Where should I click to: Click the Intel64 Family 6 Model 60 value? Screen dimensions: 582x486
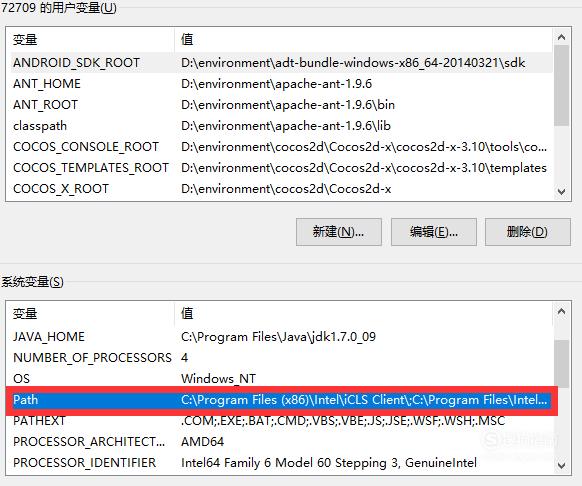pyautogui.click(x=329, y=463)
